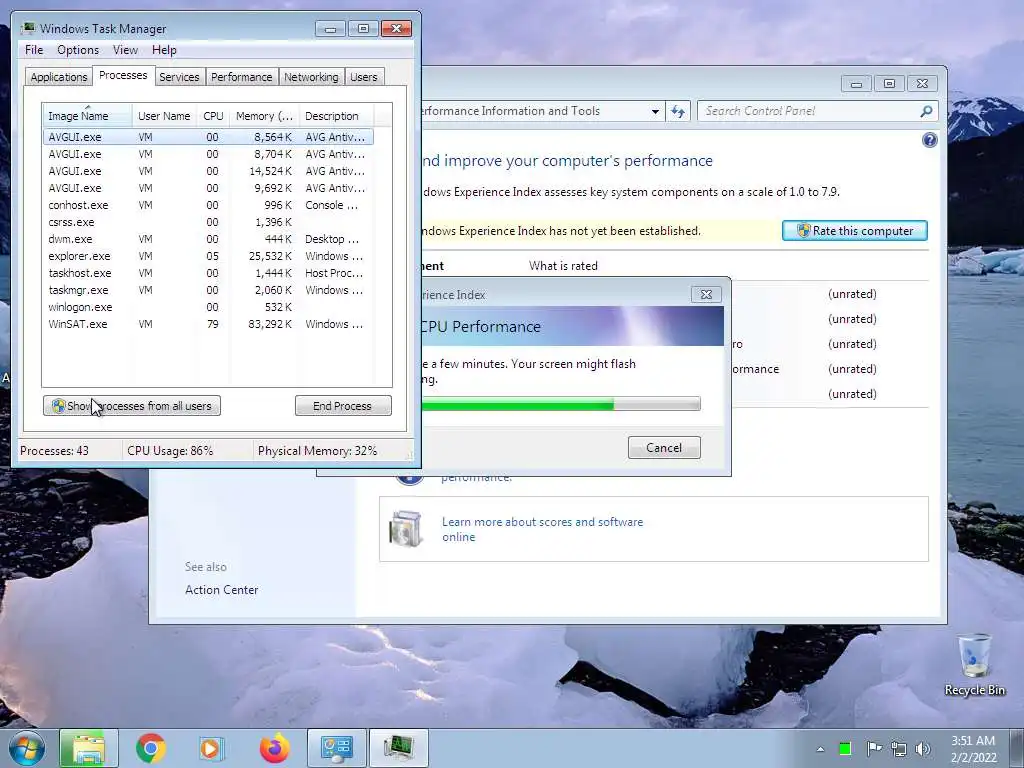Click the CPU Usage: 86% status text

[170, 451]
